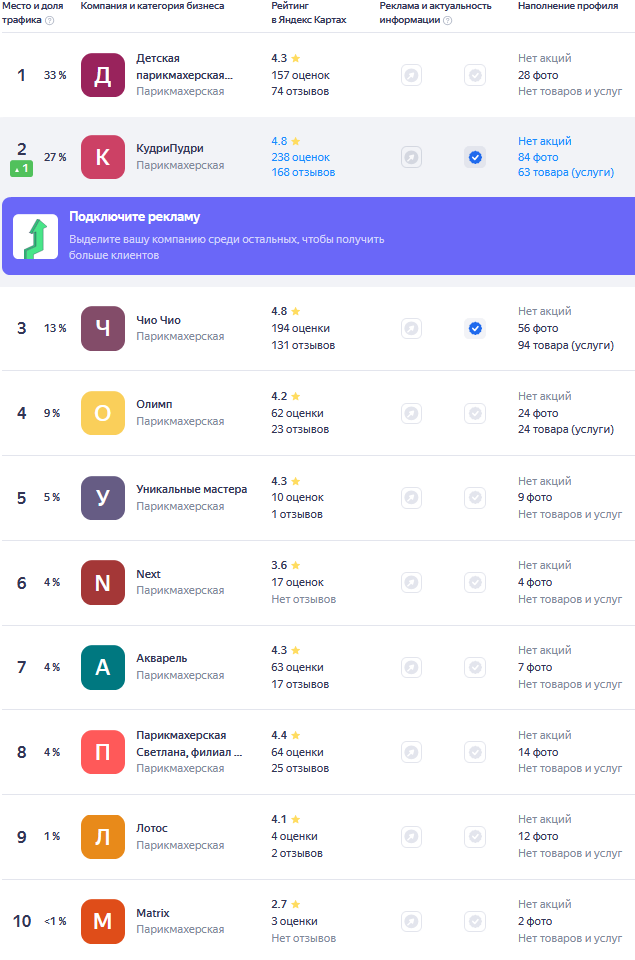The width and height of the screenshot is (635, 960).
Task: Click the help icon next to информации header
Action: point(448,20)
